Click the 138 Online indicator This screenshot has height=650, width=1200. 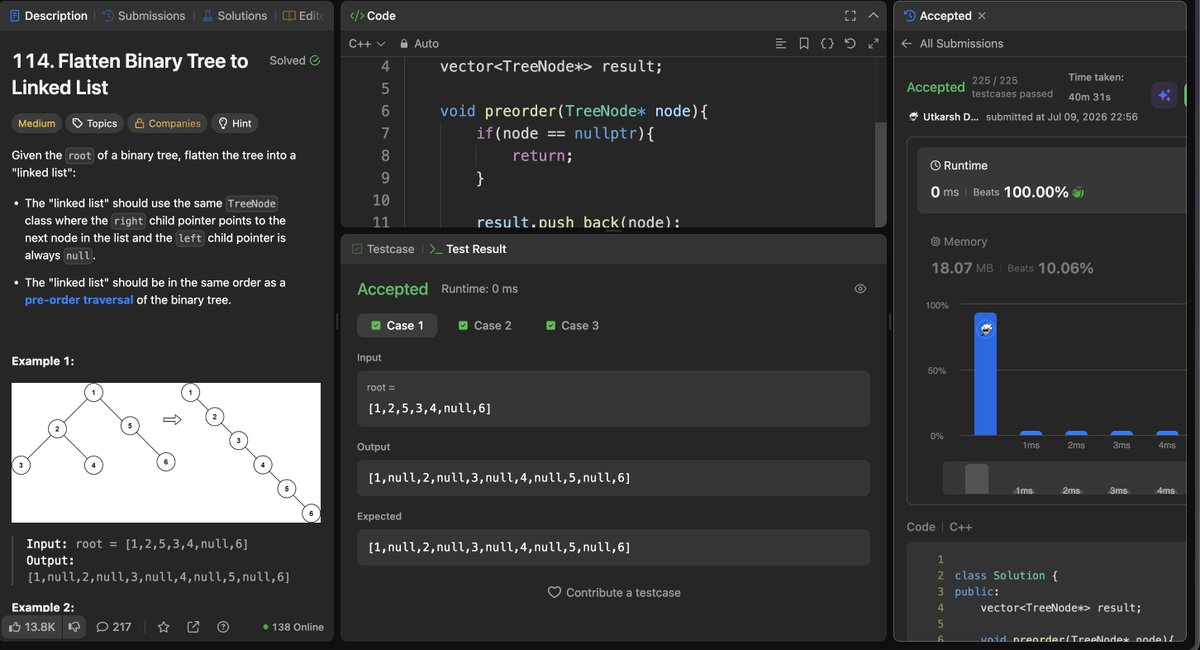tap(293, 627)
